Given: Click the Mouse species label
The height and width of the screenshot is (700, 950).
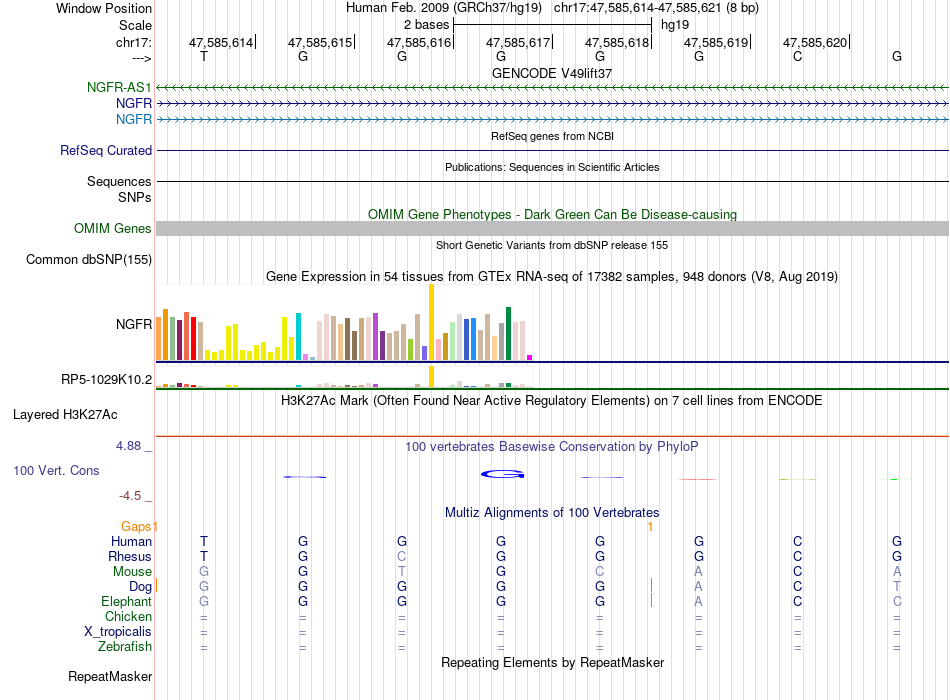Looking at the screenshot, I should (132, 572).
